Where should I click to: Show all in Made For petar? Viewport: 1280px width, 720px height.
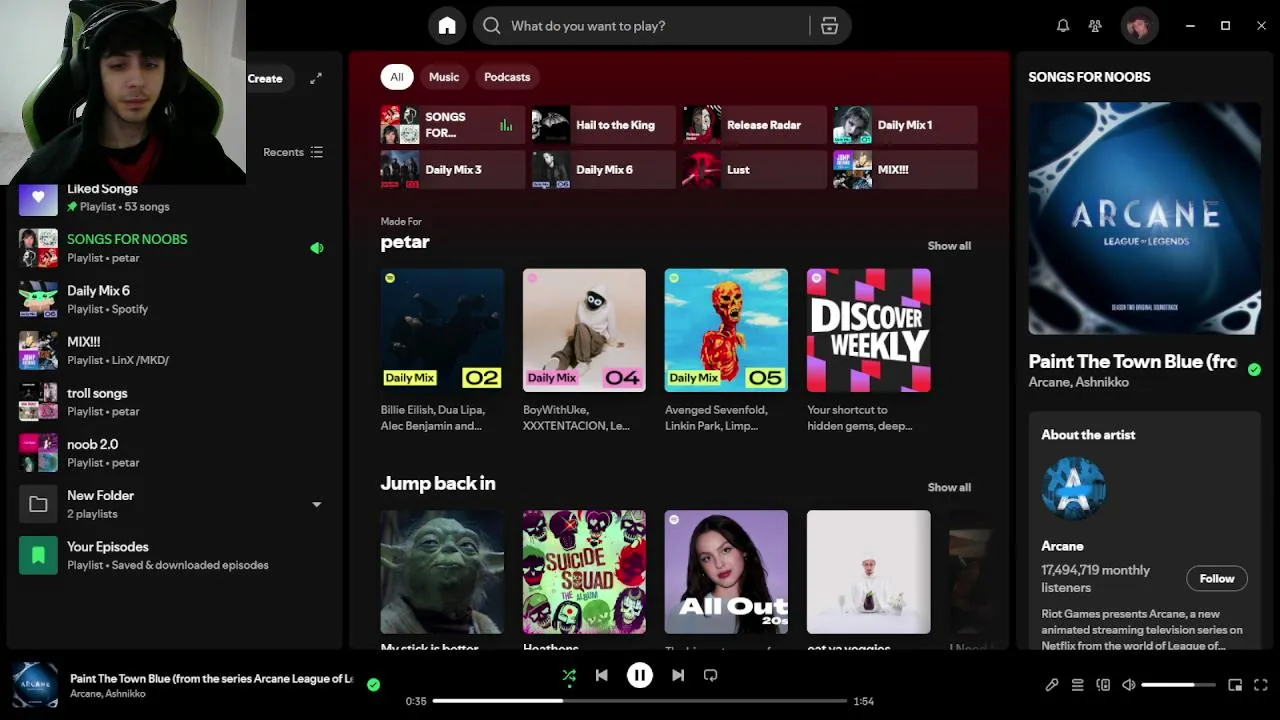coord(949,246)
